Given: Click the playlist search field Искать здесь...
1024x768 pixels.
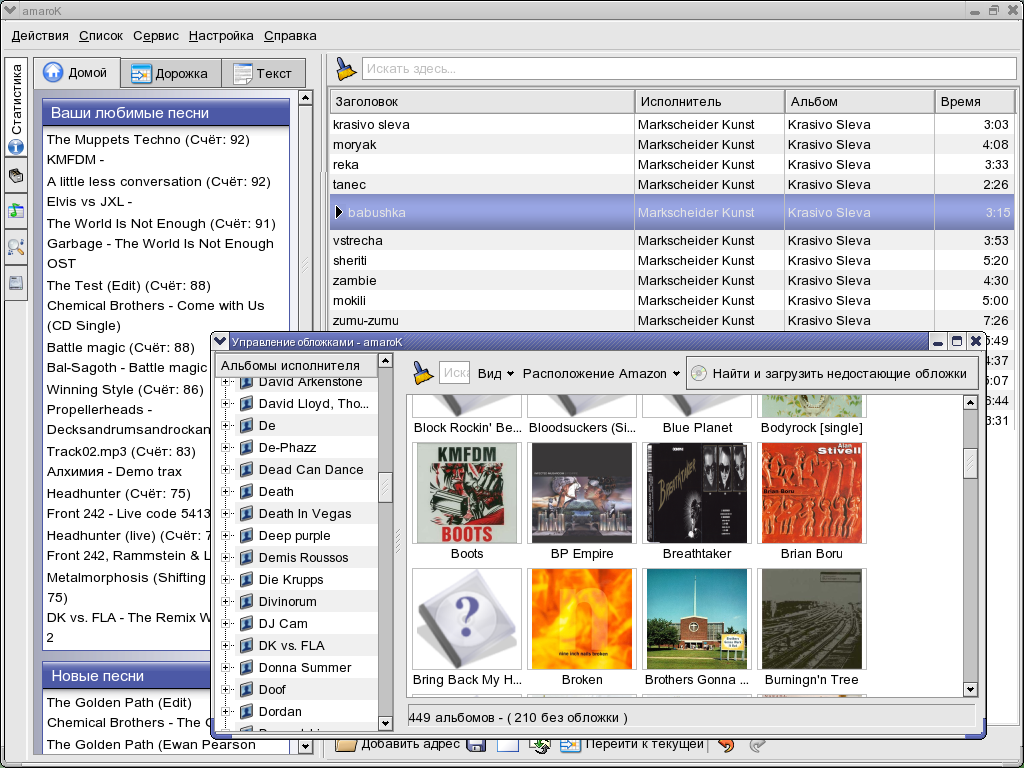Looking at the screenshot, I should click(690, 69).
